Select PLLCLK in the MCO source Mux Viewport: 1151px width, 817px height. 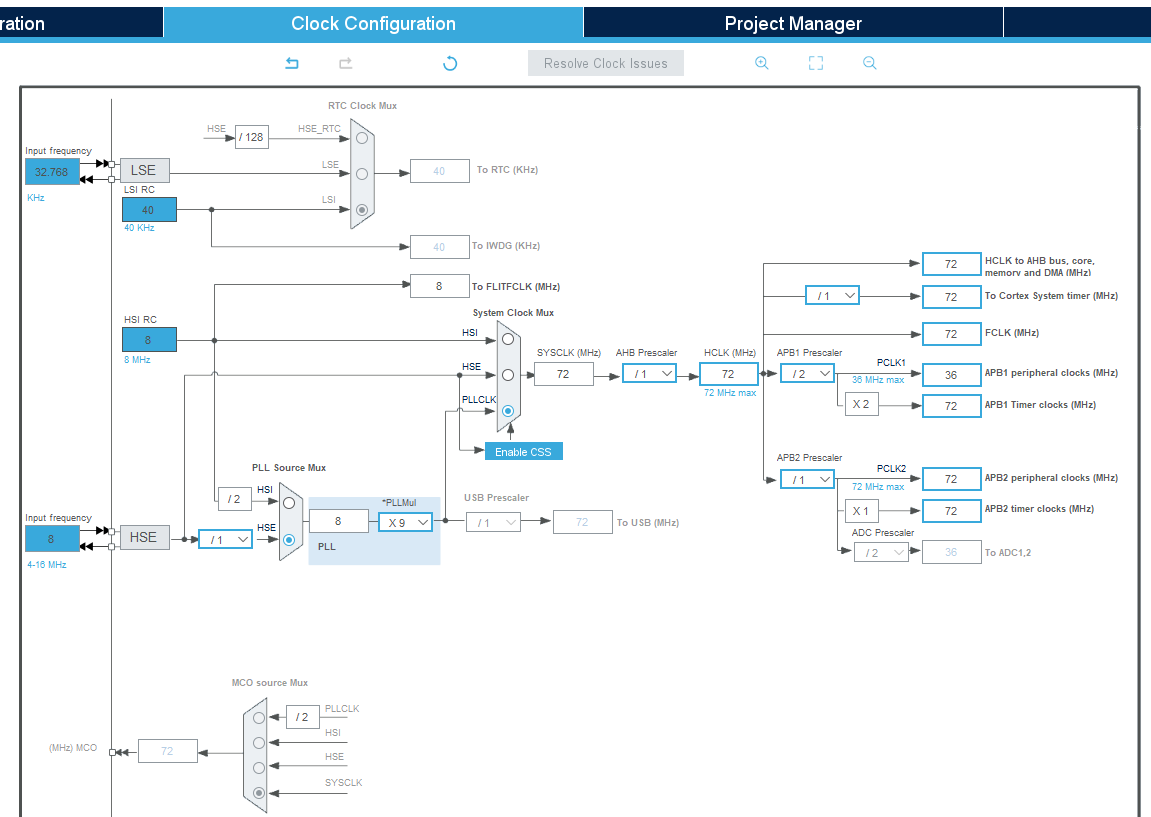(x=258, y=717)
